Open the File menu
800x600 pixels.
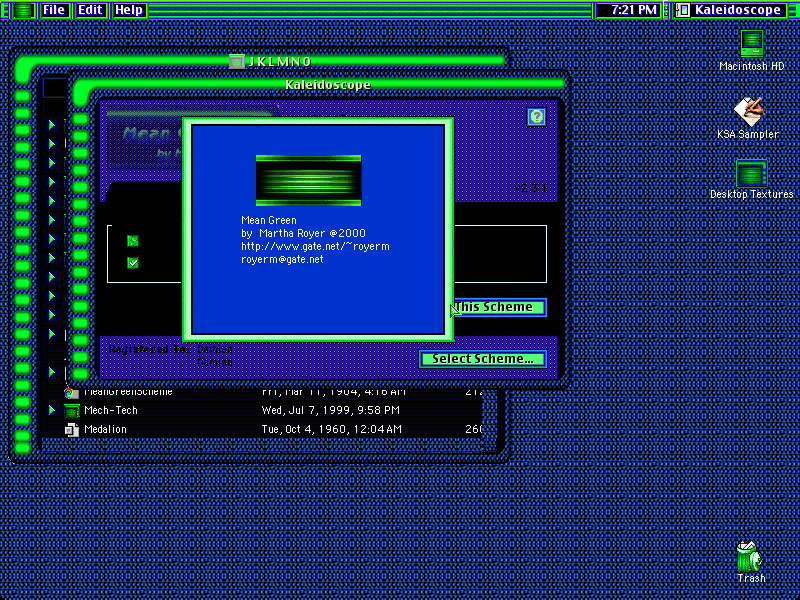pos(54,10)
